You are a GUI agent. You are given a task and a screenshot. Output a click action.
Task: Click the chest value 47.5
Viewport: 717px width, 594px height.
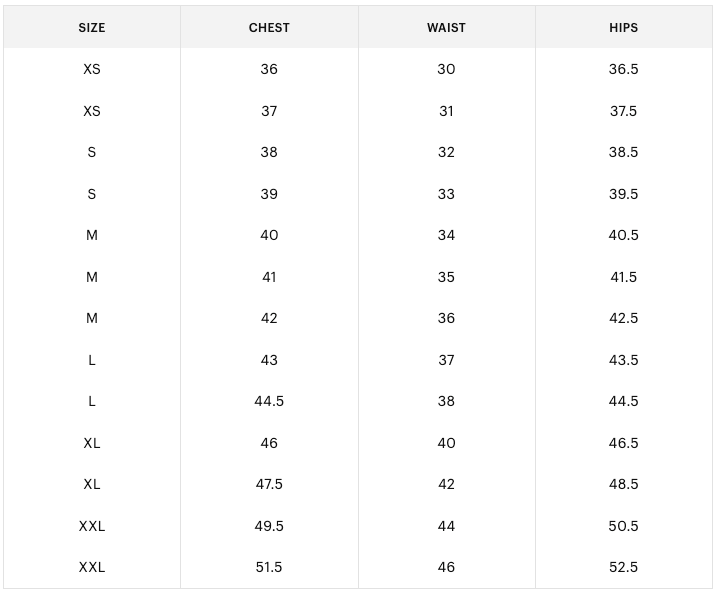click(x=269, y=484)
